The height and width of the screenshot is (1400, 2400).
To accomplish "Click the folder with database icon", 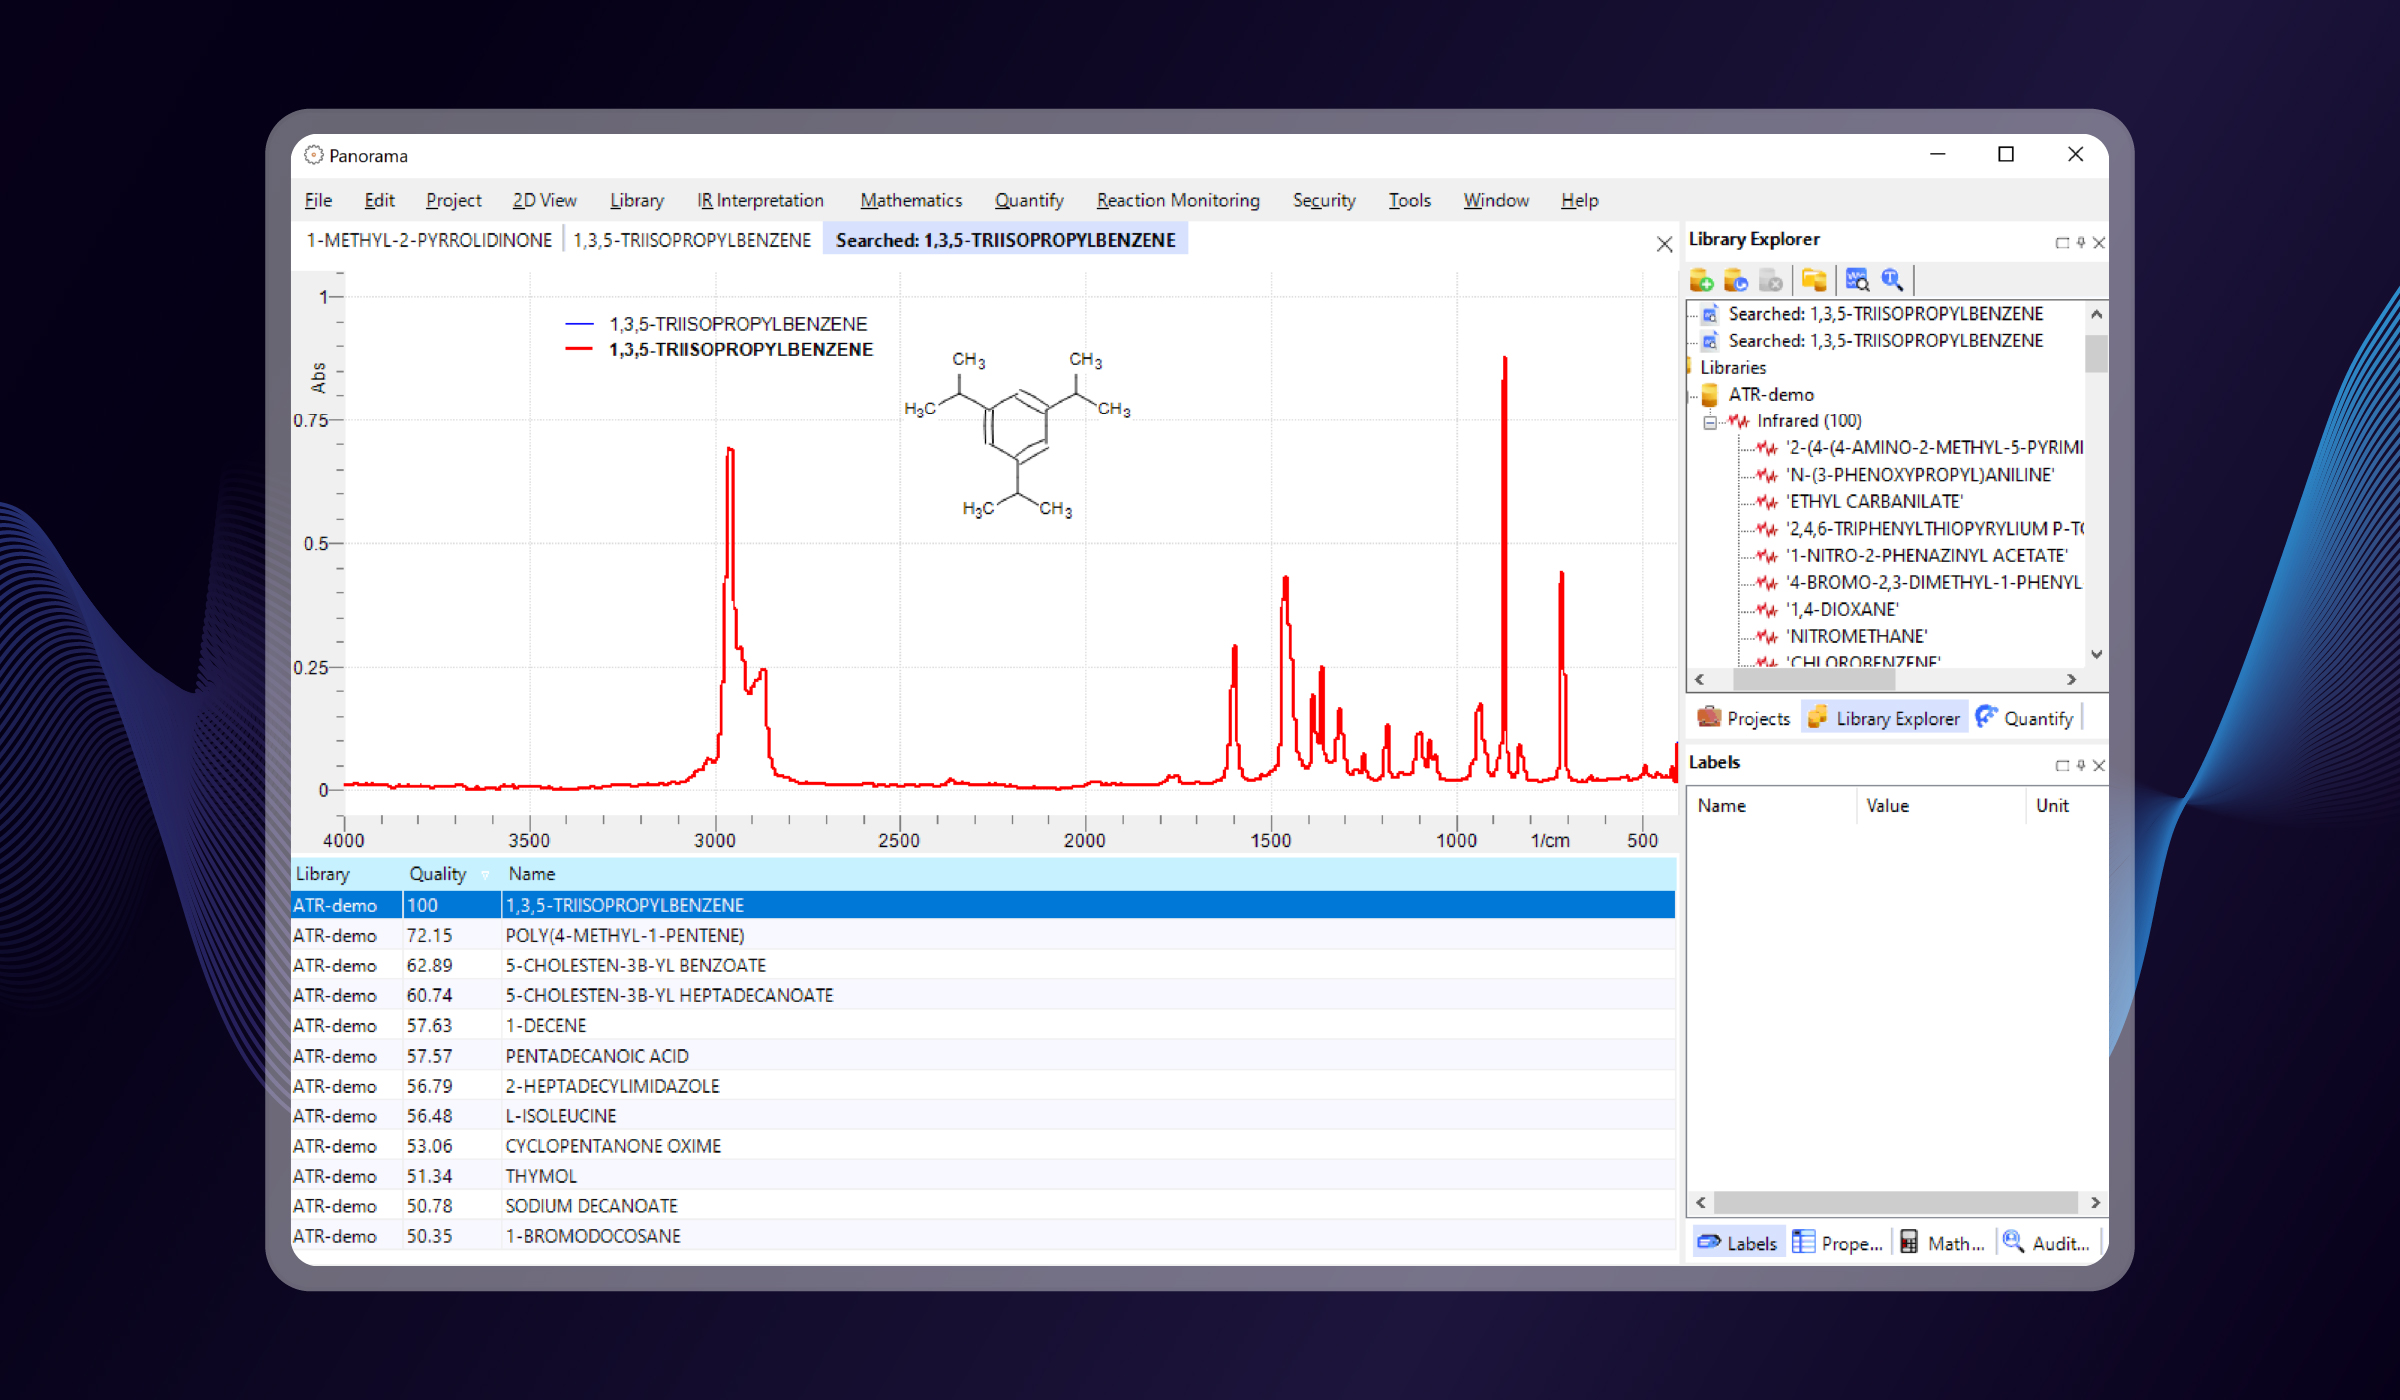I will pos(1814,280).
